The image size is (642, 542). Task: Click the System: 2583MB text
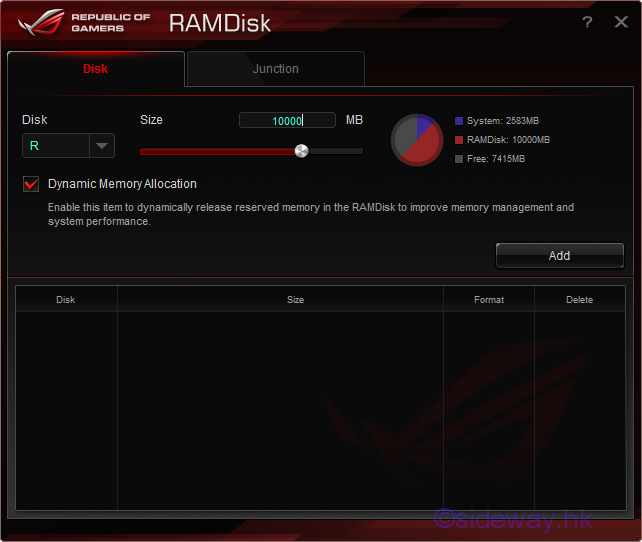click(503, 121)
